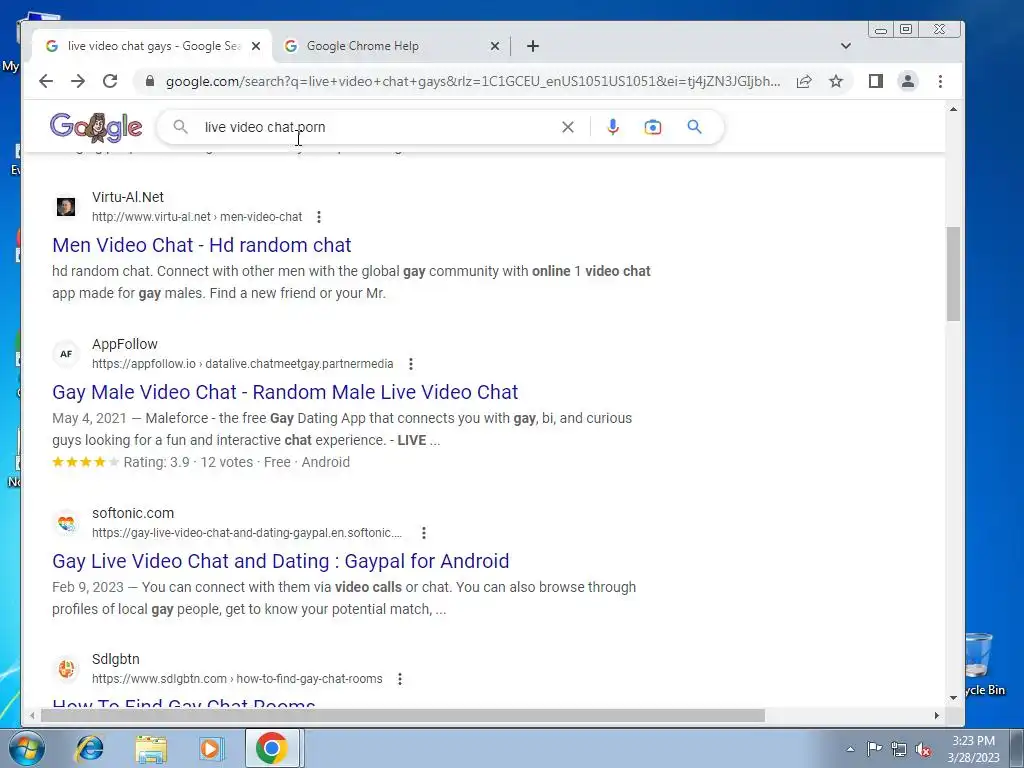Open the Action Center flag icon
Image resolution: width=1024 pixels, height=768 pixels.
(874, 749)
